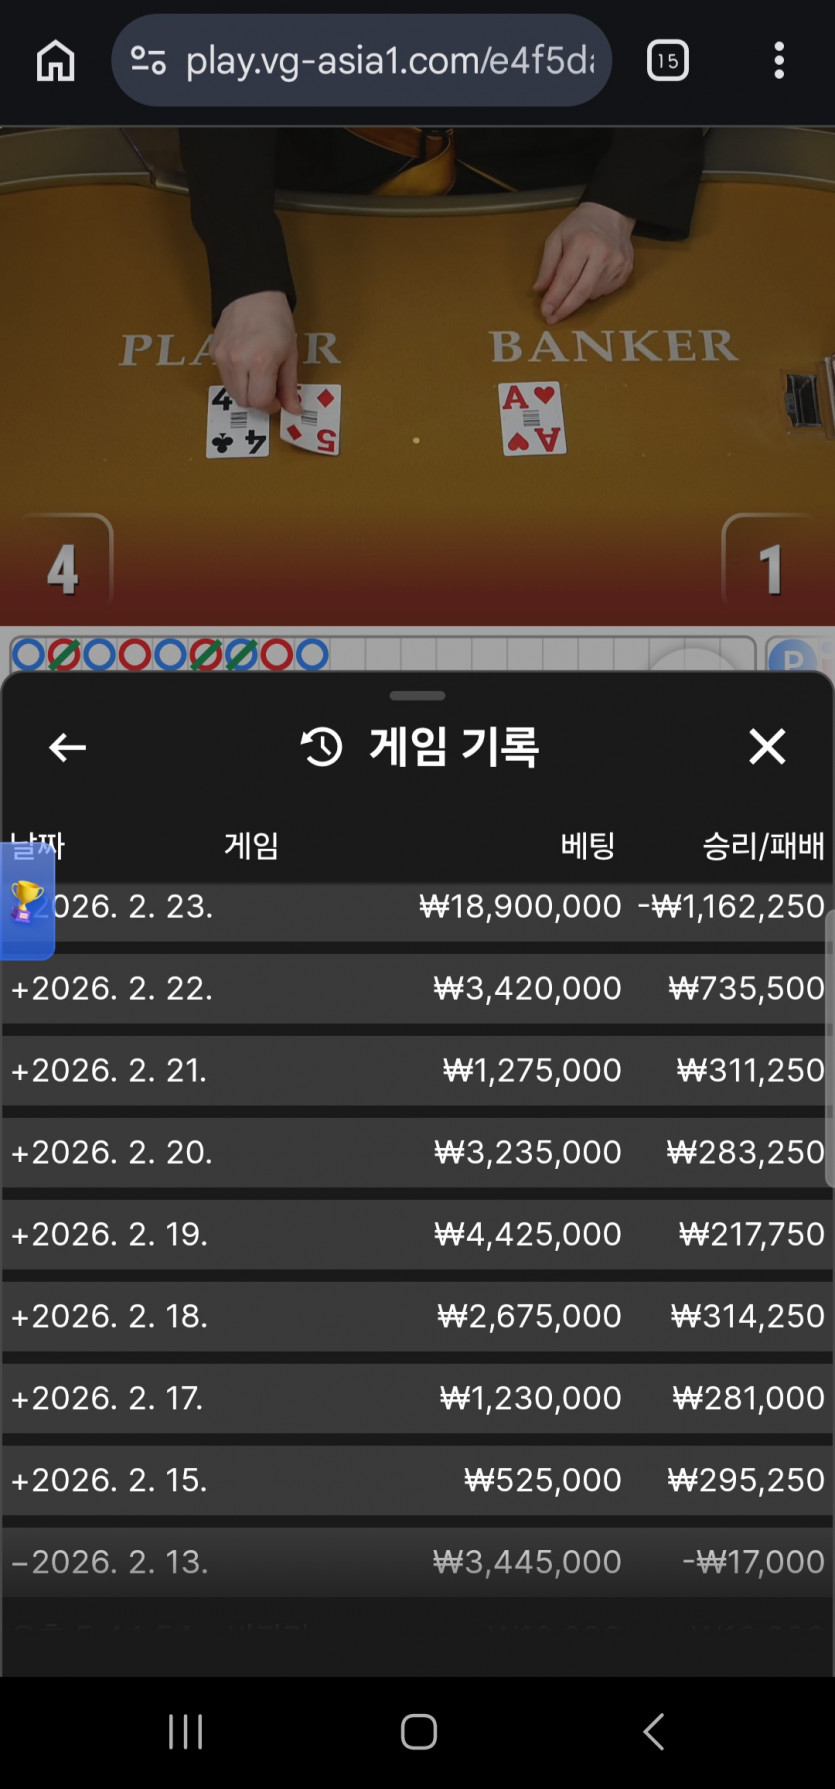Tap the address bar URL text

(390, 61)
